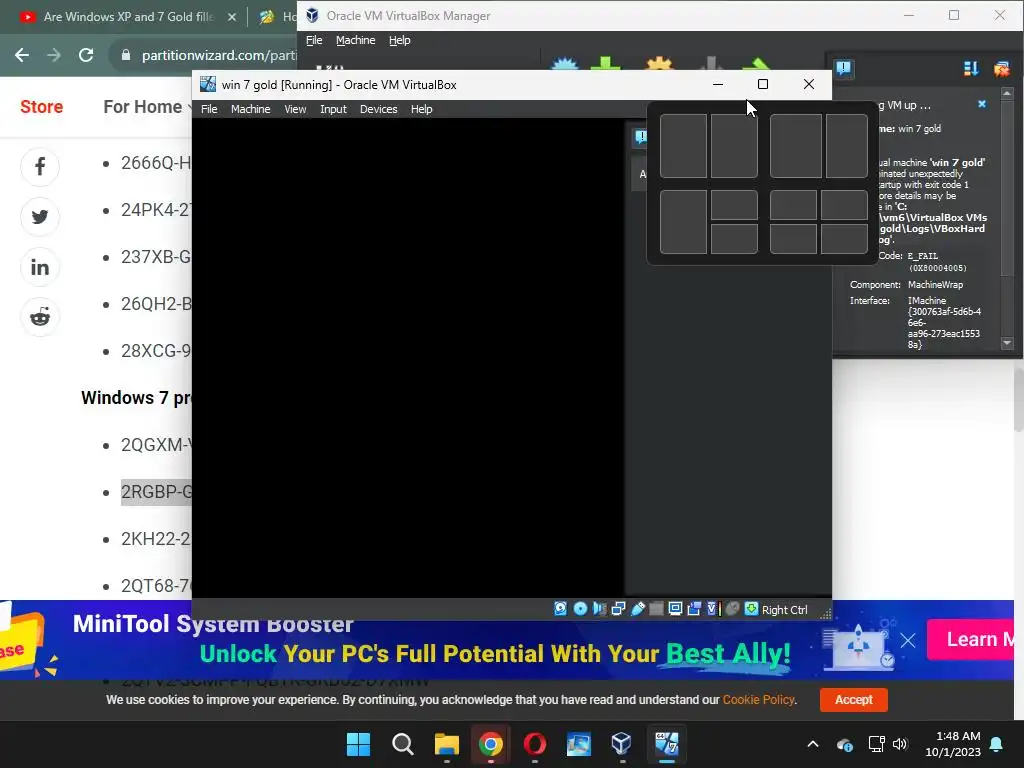Click the hard disk activity indicator in VM status bar

click(x=560, y=609)
